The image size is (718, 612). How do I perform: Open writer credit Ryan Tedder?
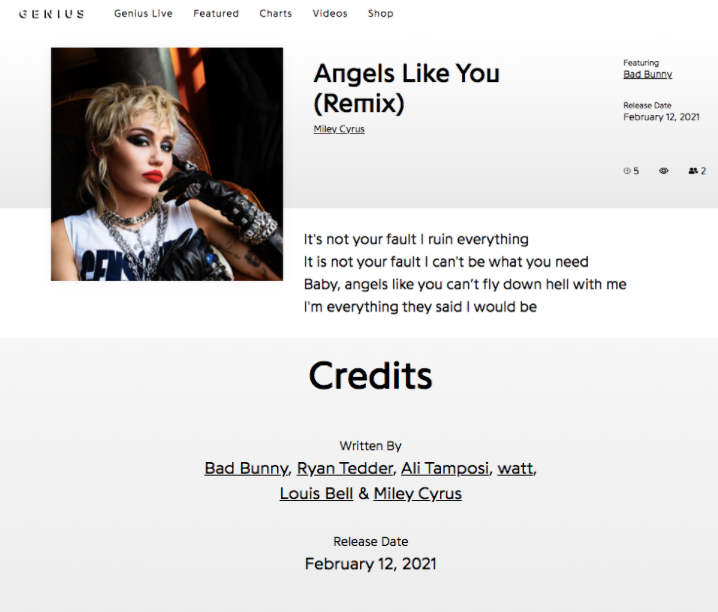click(x=345, y=468)
